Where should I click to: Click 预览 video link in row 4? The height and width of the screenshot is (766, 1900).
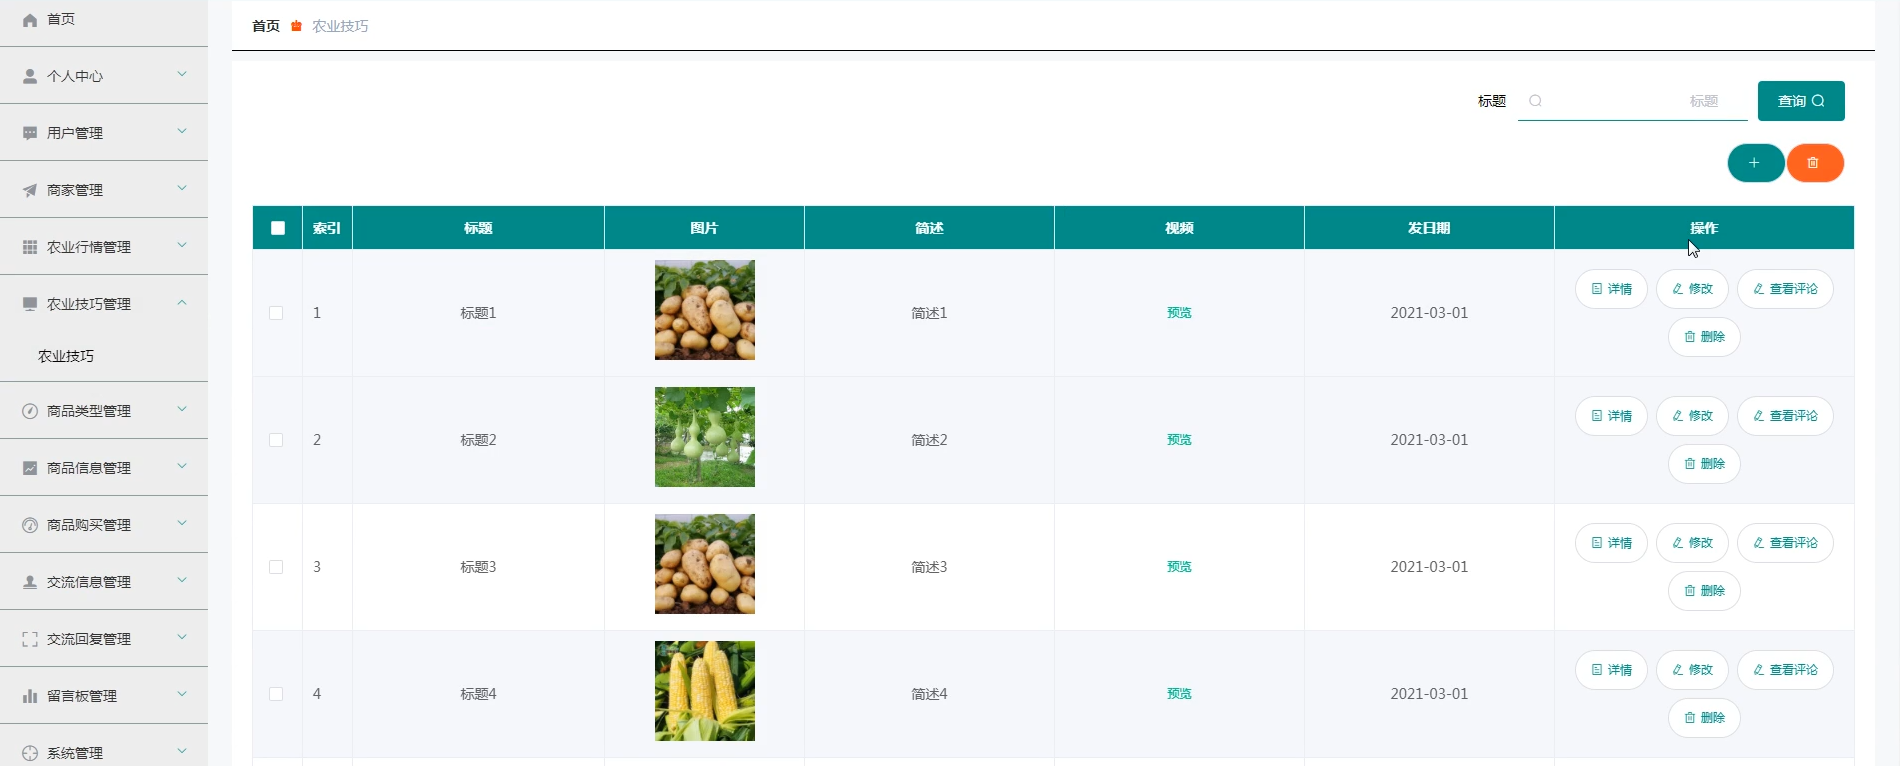tap(1179, 694)
